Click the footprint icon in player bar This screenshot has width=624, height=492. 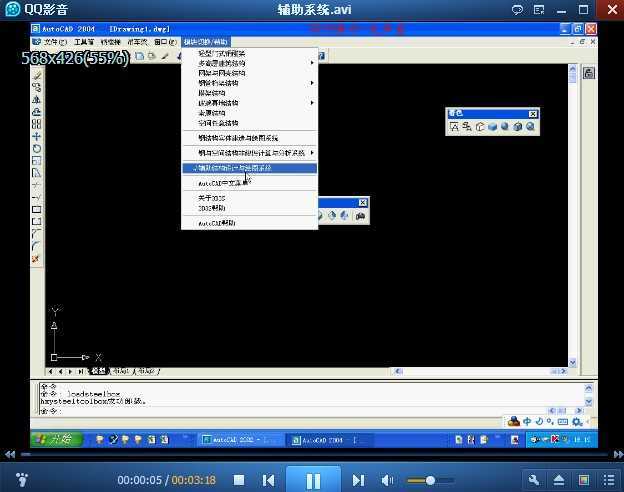(x=22, y=480)
